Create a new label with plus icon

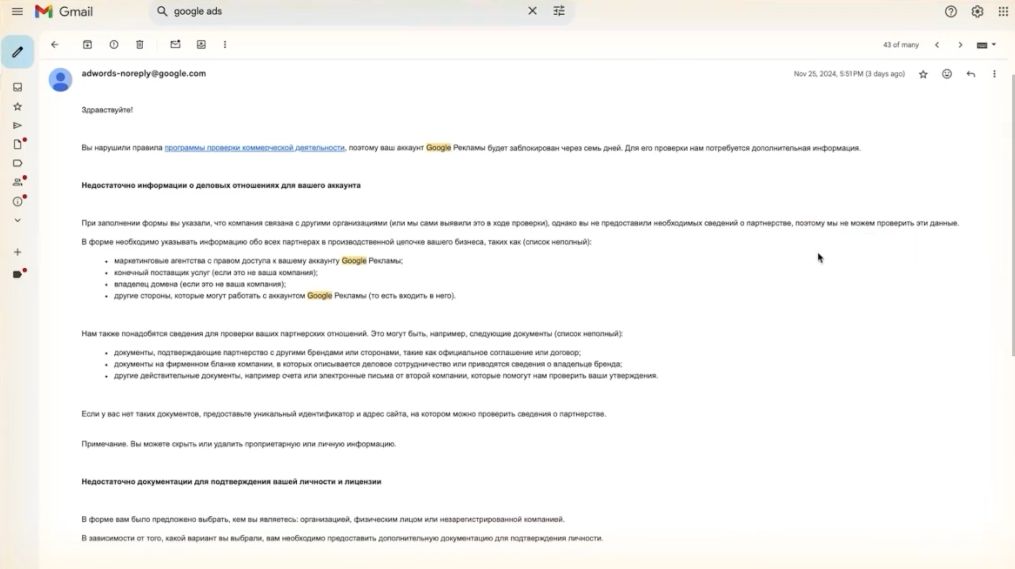(17, 252)
